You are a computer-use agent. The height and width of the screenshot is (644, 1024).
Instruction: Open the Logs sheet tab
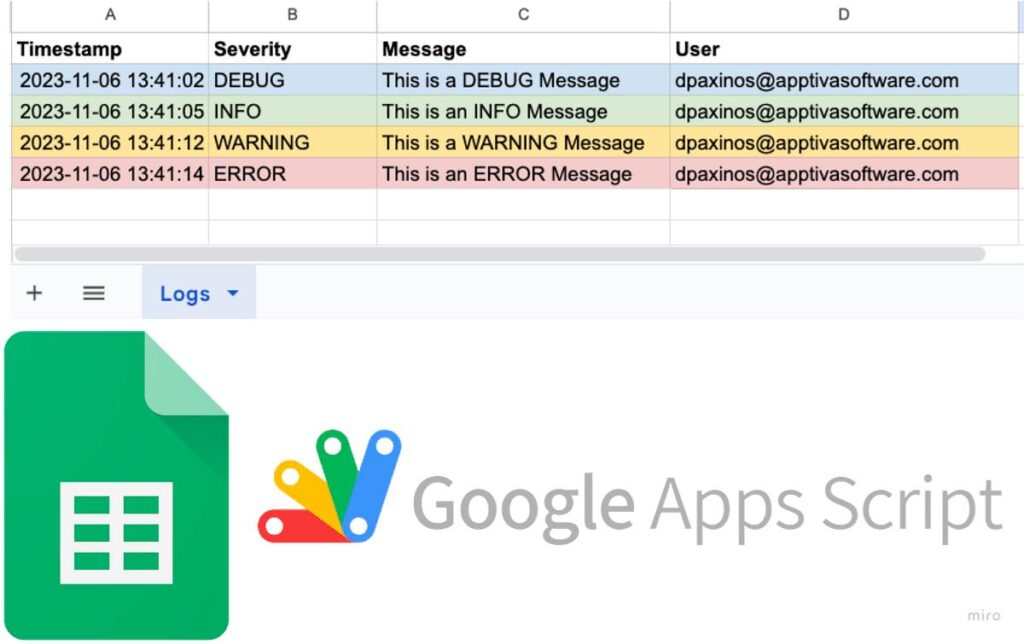click(199, 293)
